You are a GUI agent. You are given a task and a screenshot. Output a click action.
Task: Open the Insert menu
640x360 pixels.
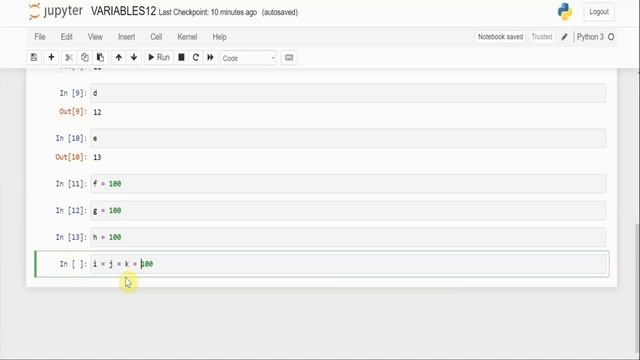pos(127,37)
